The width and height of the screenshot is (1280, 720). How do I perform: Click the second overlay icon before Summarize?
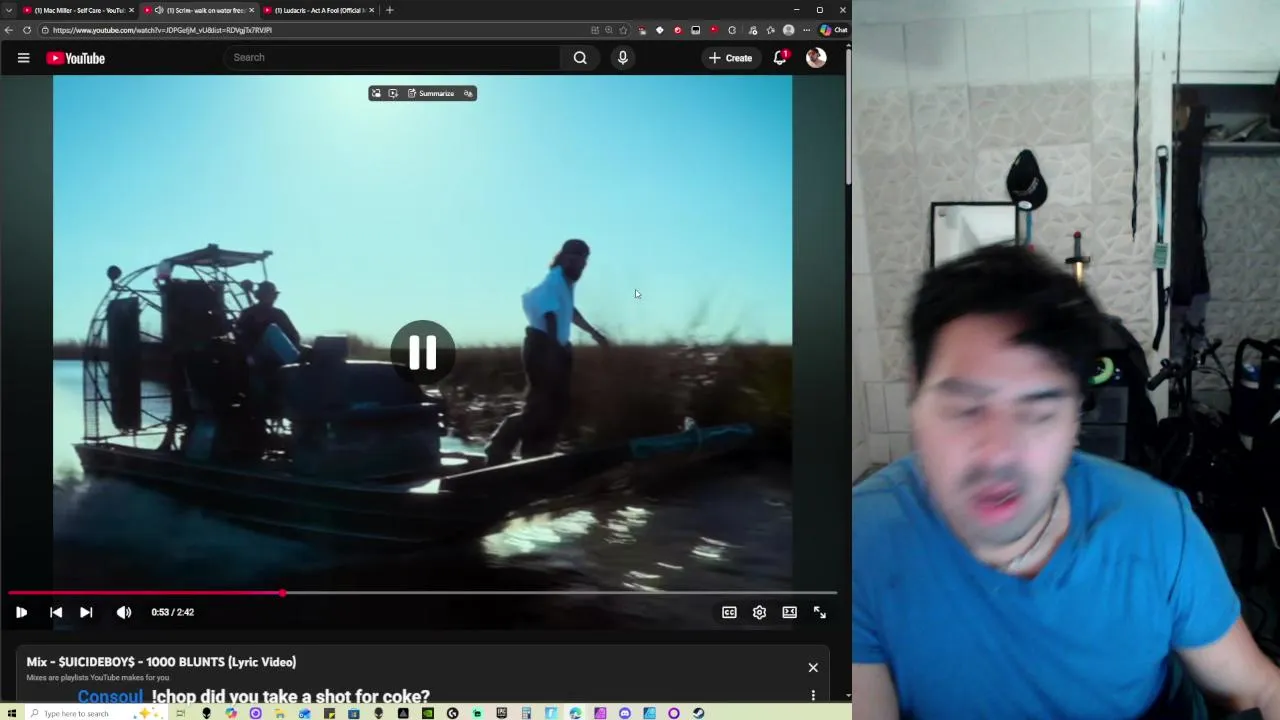[x=393, y=93]
